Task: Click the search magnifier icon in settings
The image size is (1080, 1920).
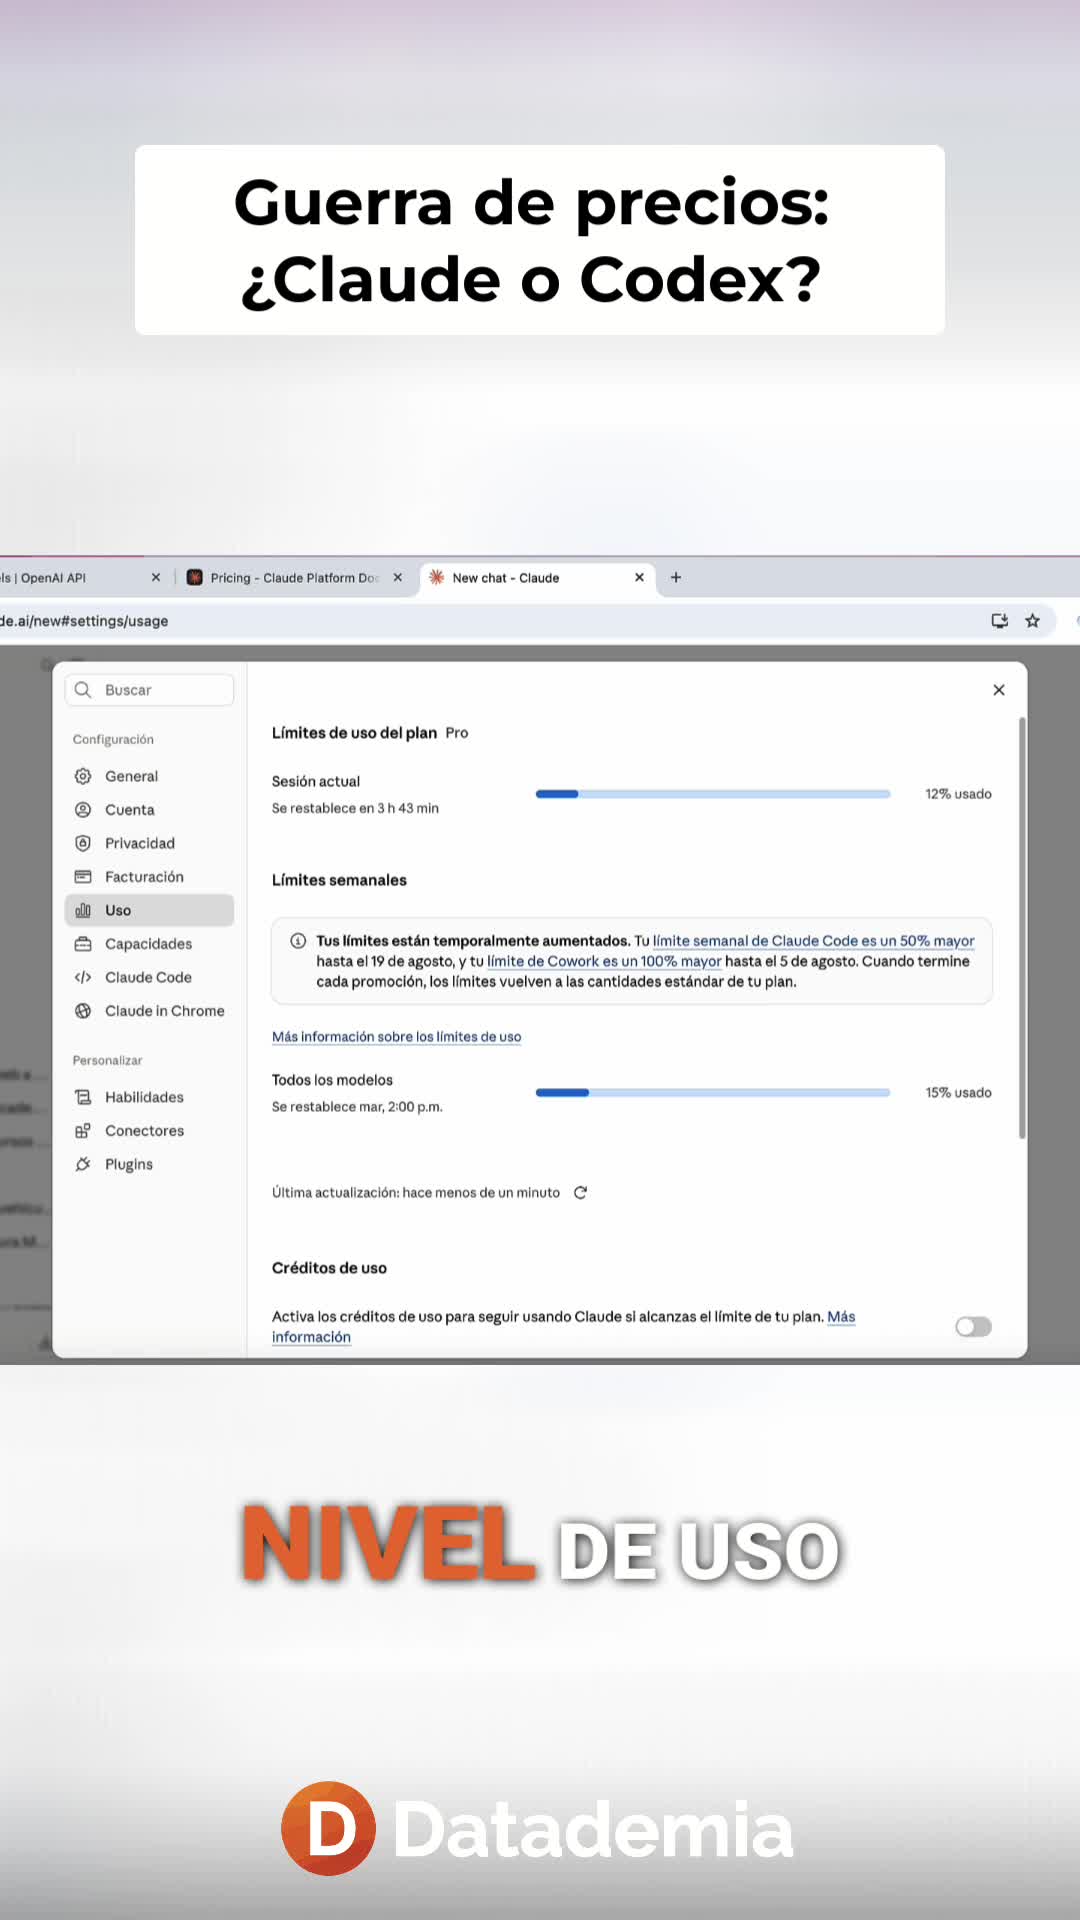Action: (x=83, y=690)
